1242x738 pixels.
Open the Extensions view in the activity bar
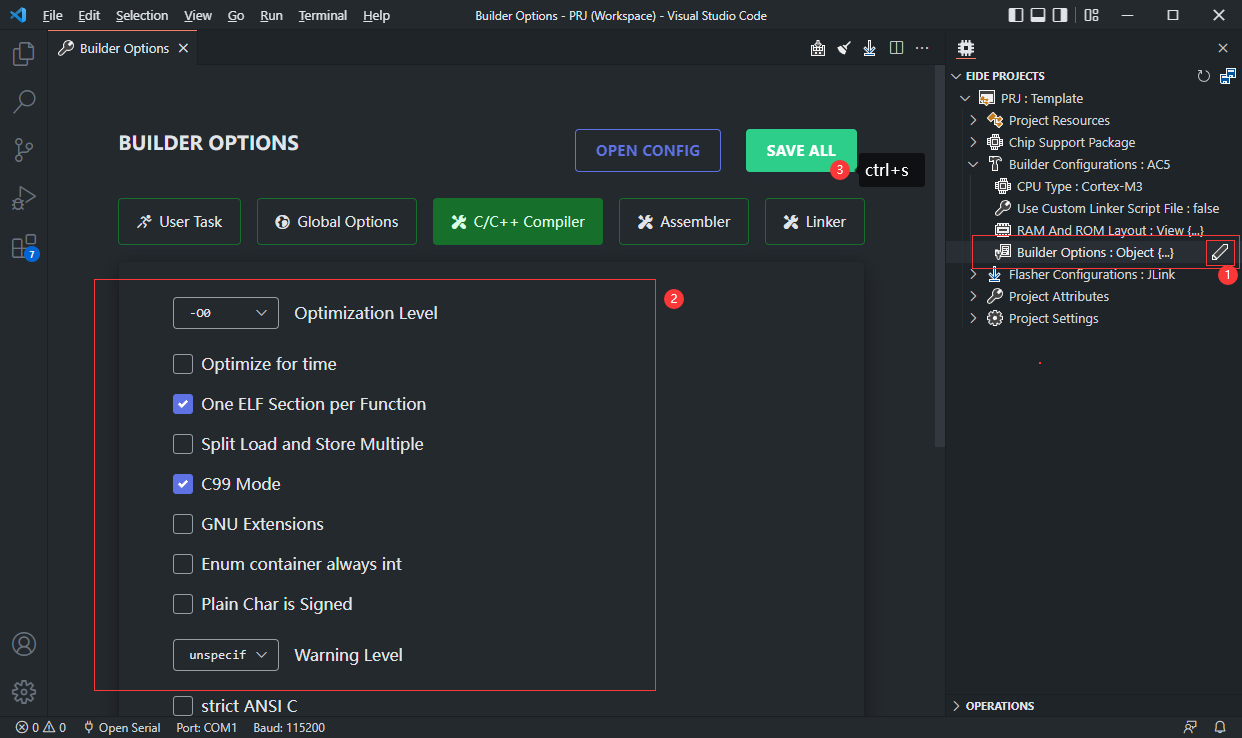coord(24,246)
